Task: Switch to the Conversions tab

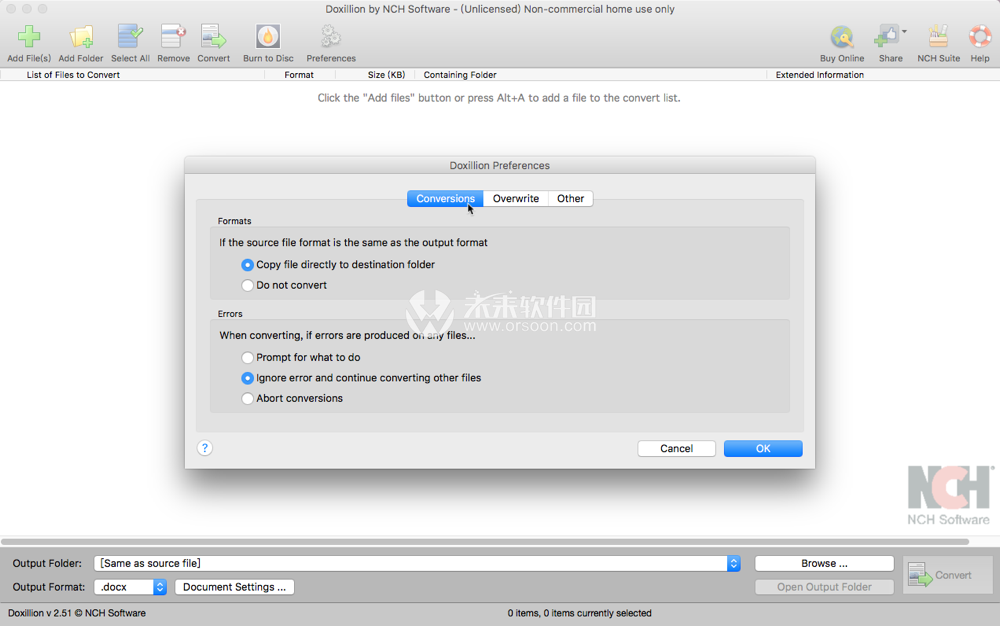Action: (x=445, y=198)
